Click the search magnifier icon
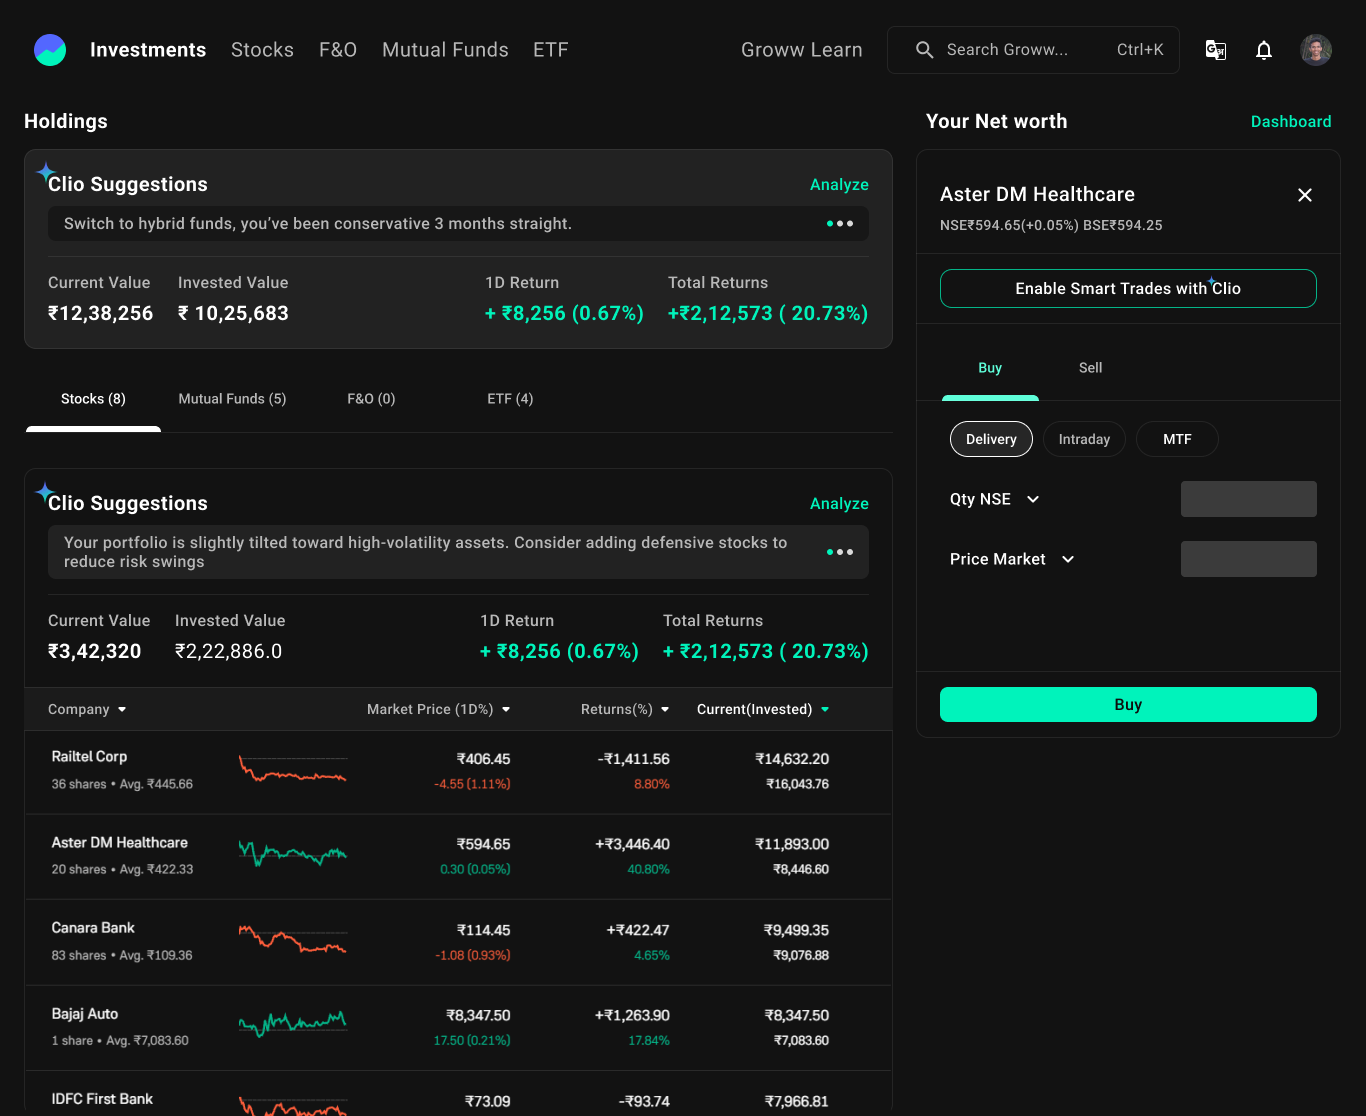1366x1116 pixels. [925, 50]
